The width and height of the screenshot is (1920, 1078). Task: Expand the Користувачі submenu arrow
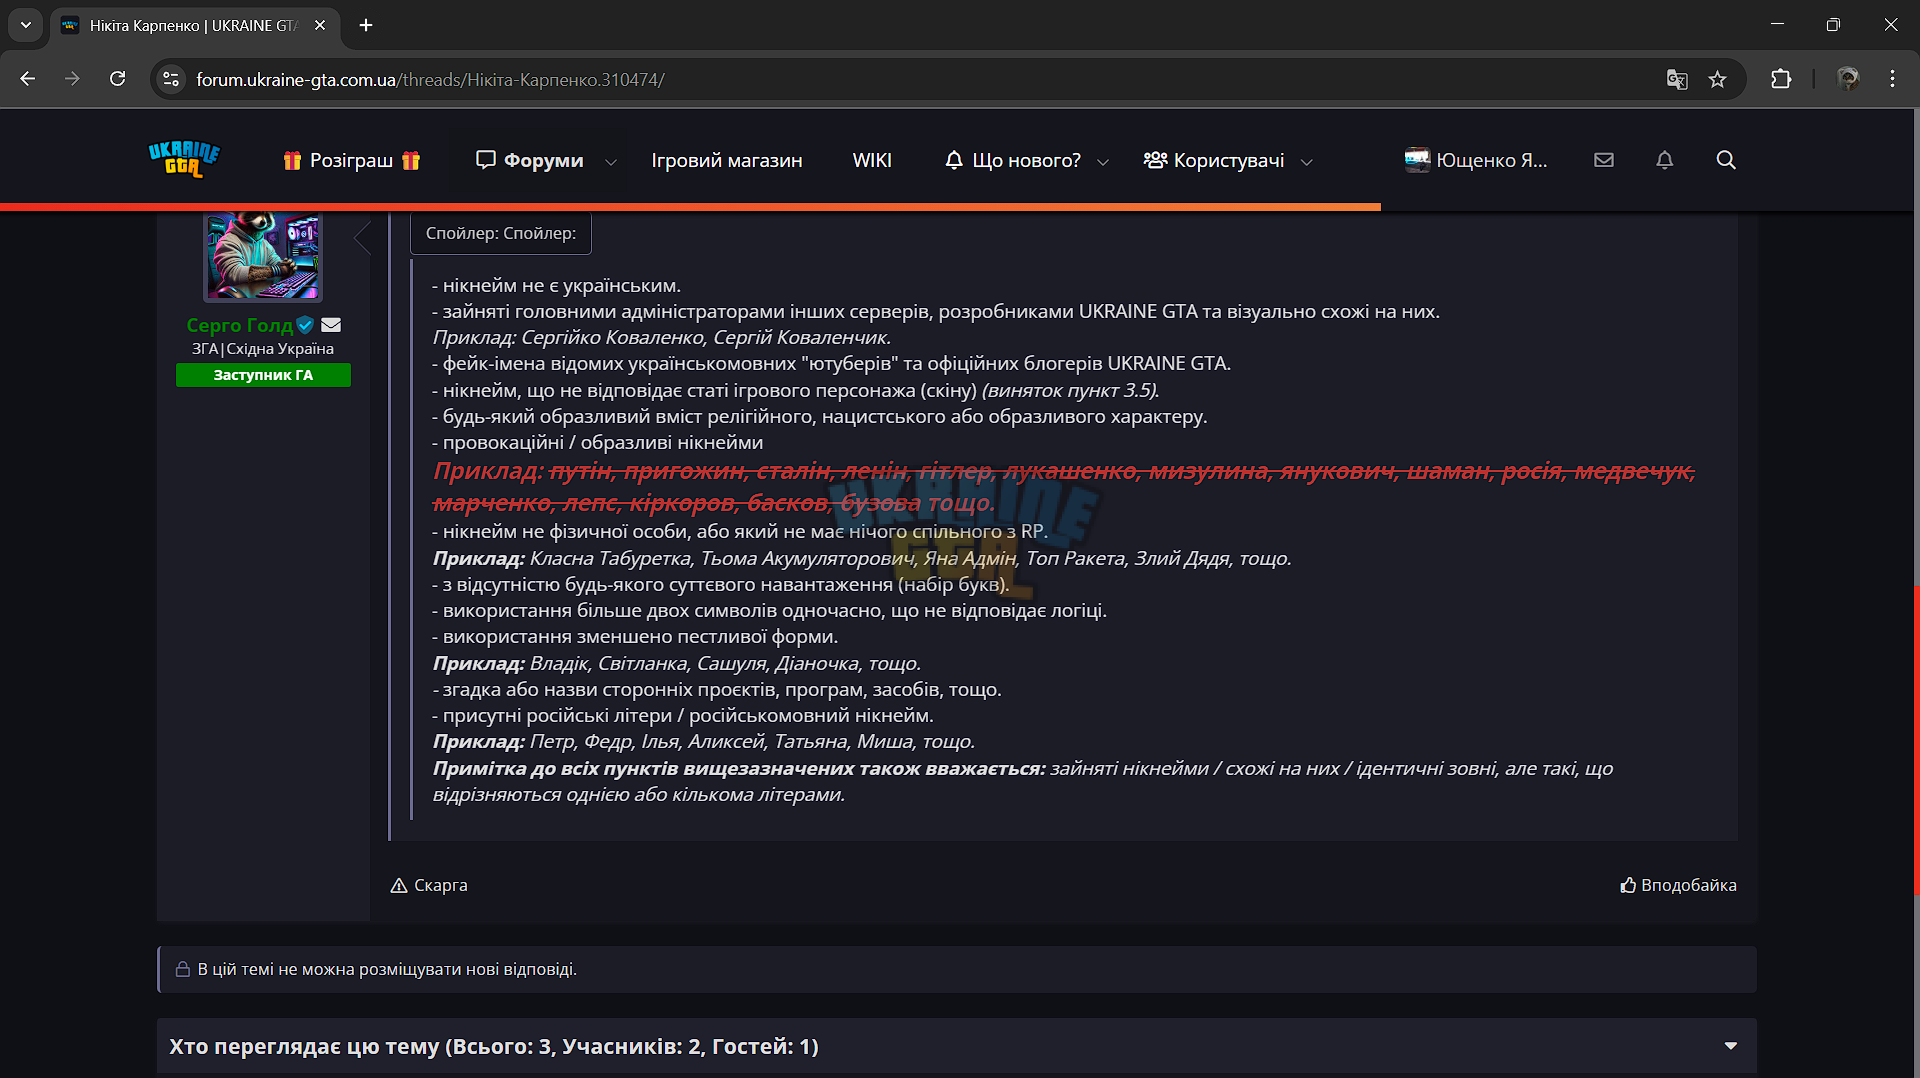tap(1306, 161)
